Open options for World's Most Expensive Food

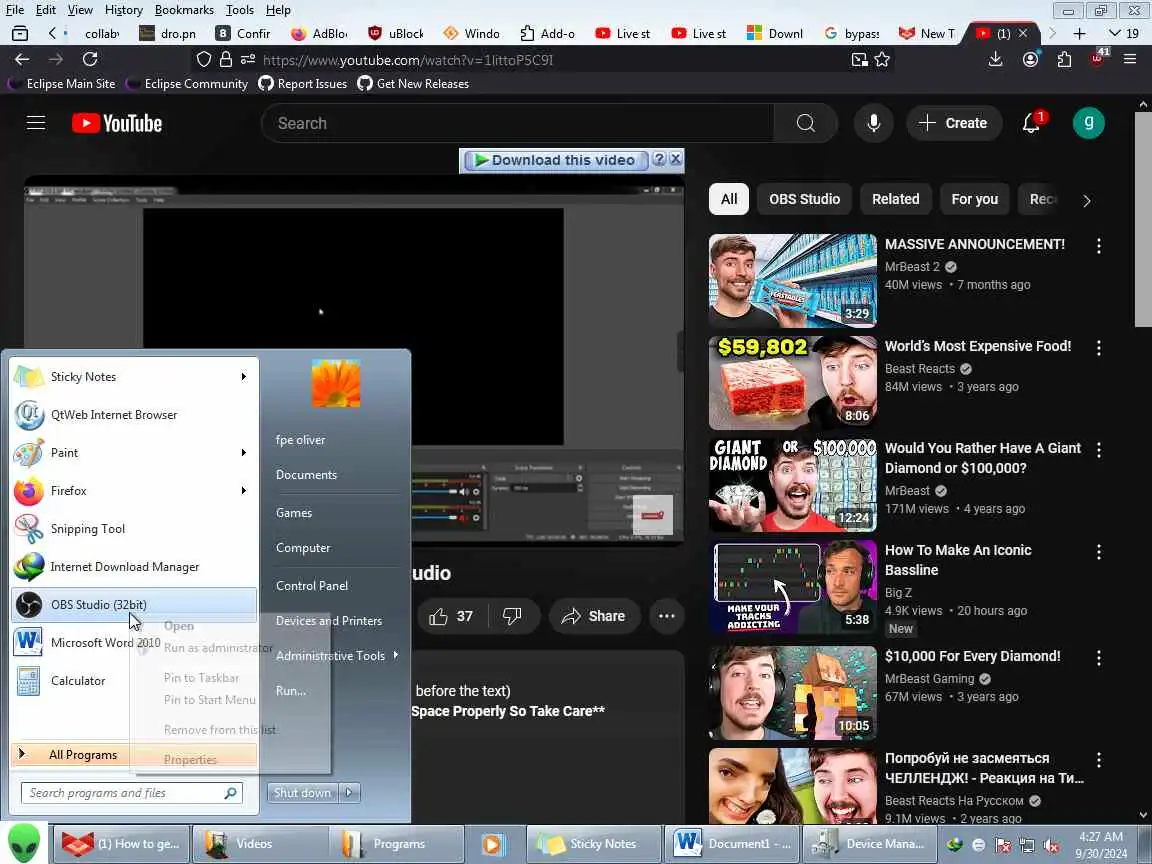(x=1098, y=348)
